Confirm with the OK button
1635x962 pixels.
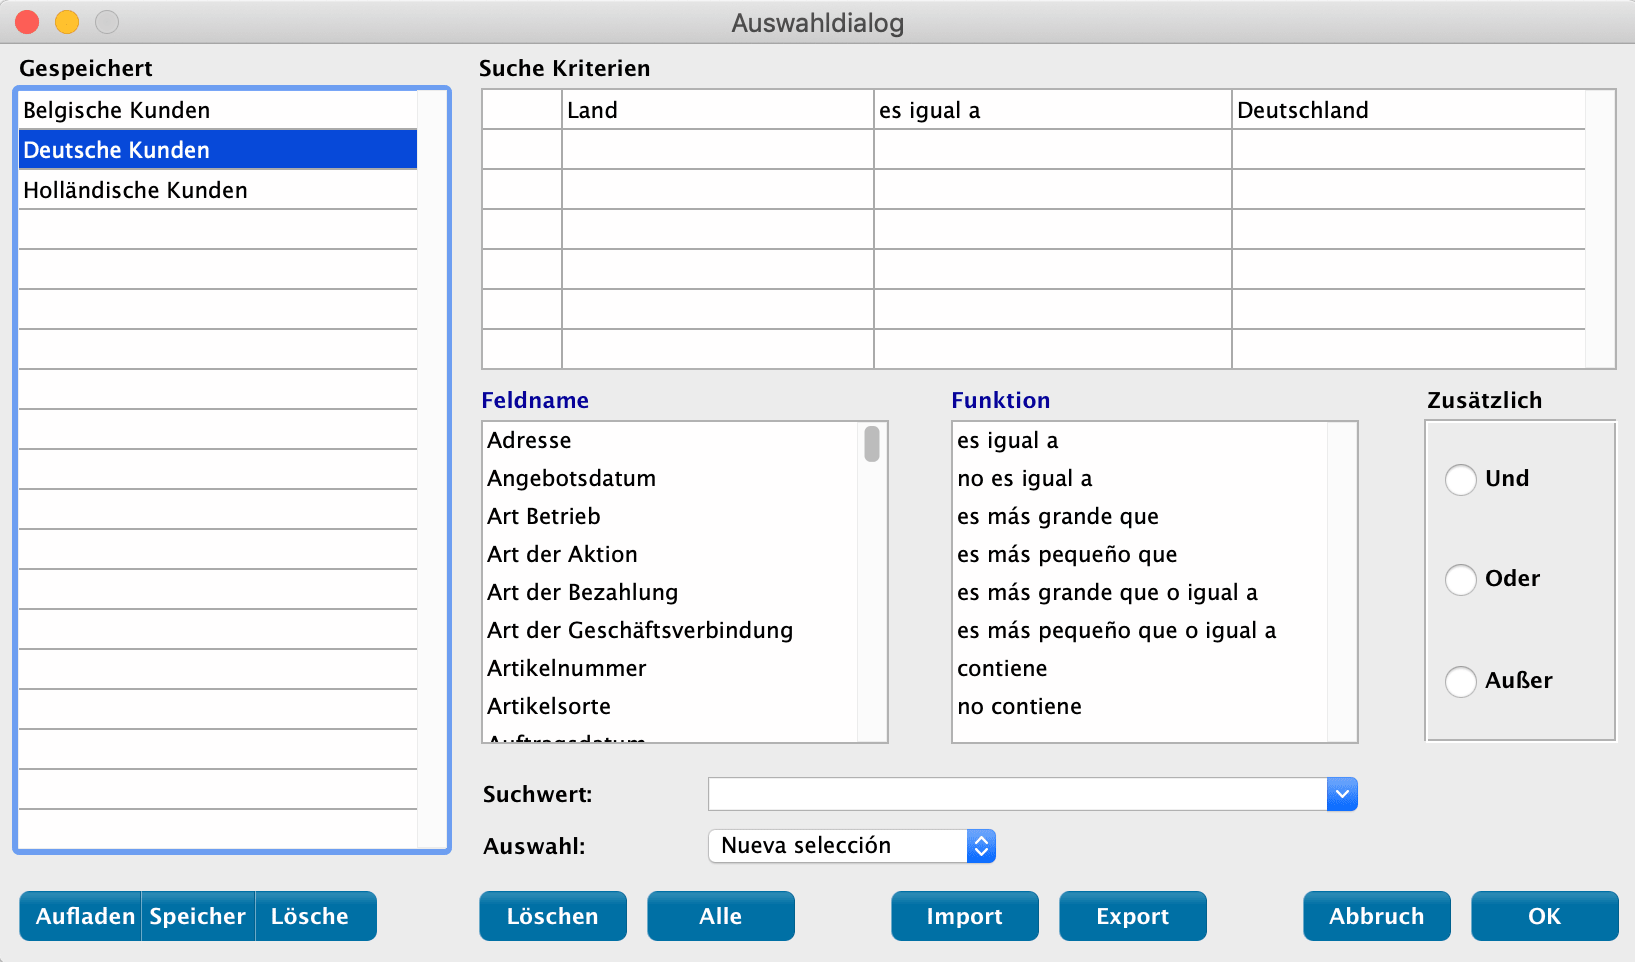[1545, 916]
